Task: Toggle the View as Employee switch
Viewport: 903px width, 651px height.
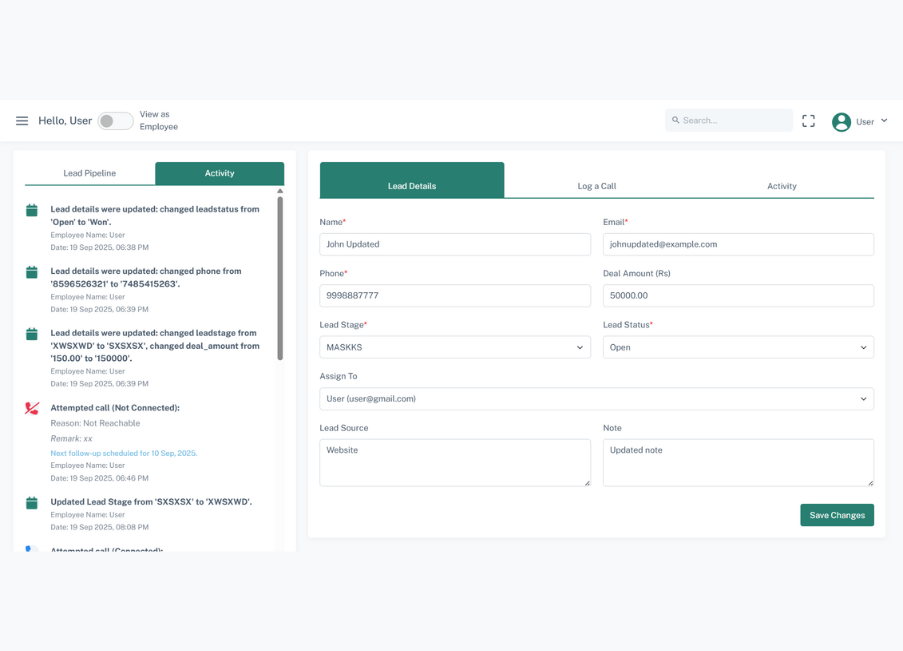Action: click(114, 120)
